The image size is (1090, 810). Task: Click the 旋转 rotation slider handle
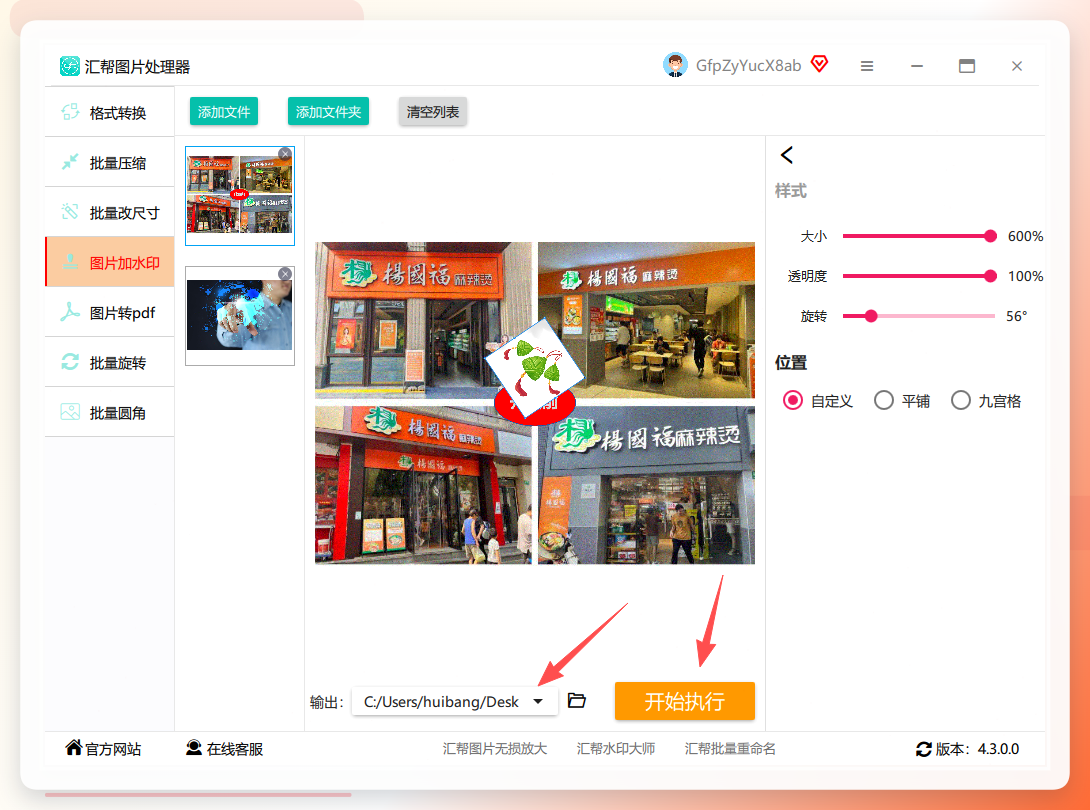[870, 316]
